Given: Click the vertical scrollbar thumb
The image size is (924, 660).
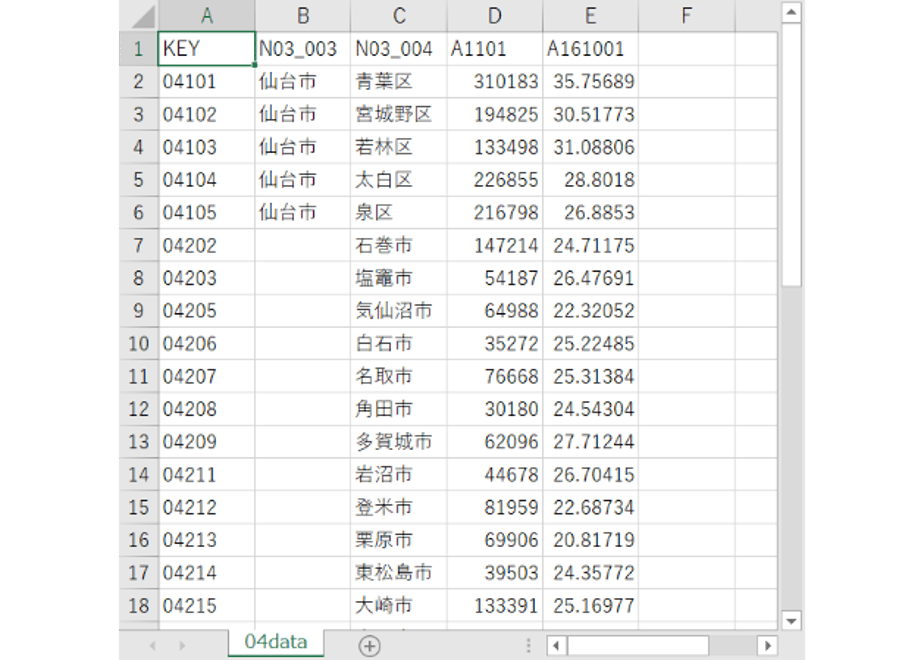Looking at the screenshot, I should pyautogui.click(x=791, y=154).
